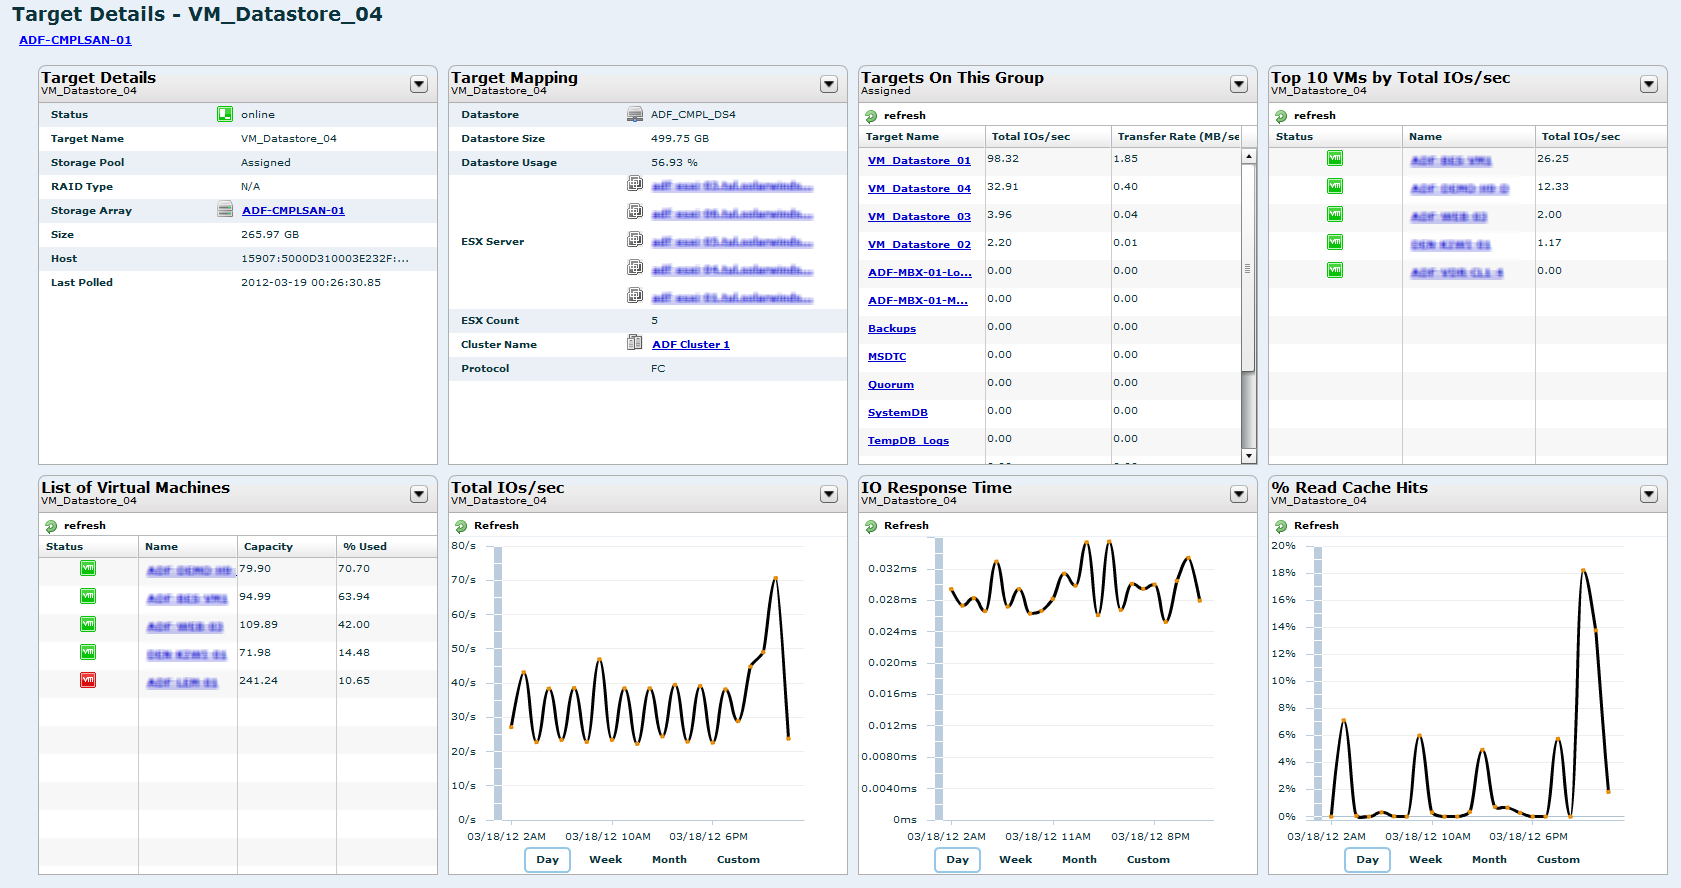
Task: Open ADF-CMPLSAN-01 breadcrumb link under title
Action: 75,40
